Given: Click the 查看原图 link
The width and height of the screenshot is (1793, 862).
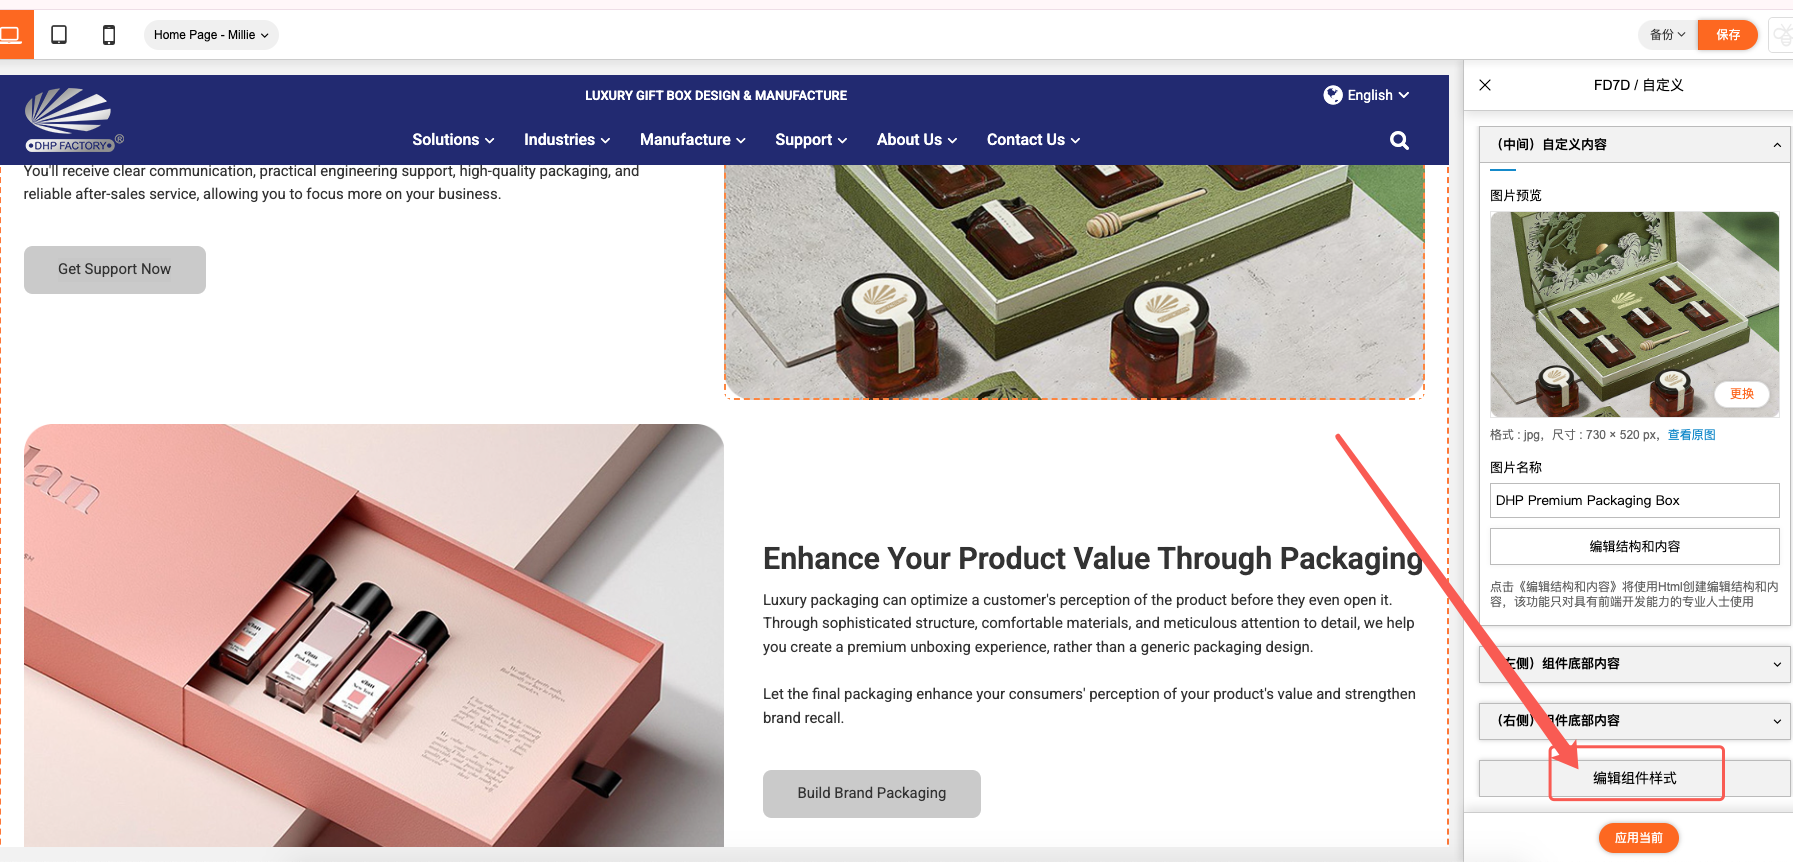Looking at the screenshot, I should tap(1691, 435).
